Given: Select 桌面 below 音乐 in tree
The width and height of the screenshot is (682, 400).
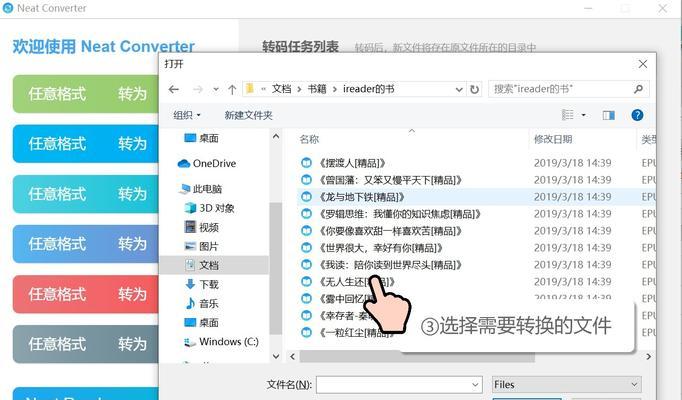Looking at the screenshot, I should (201, 322).
